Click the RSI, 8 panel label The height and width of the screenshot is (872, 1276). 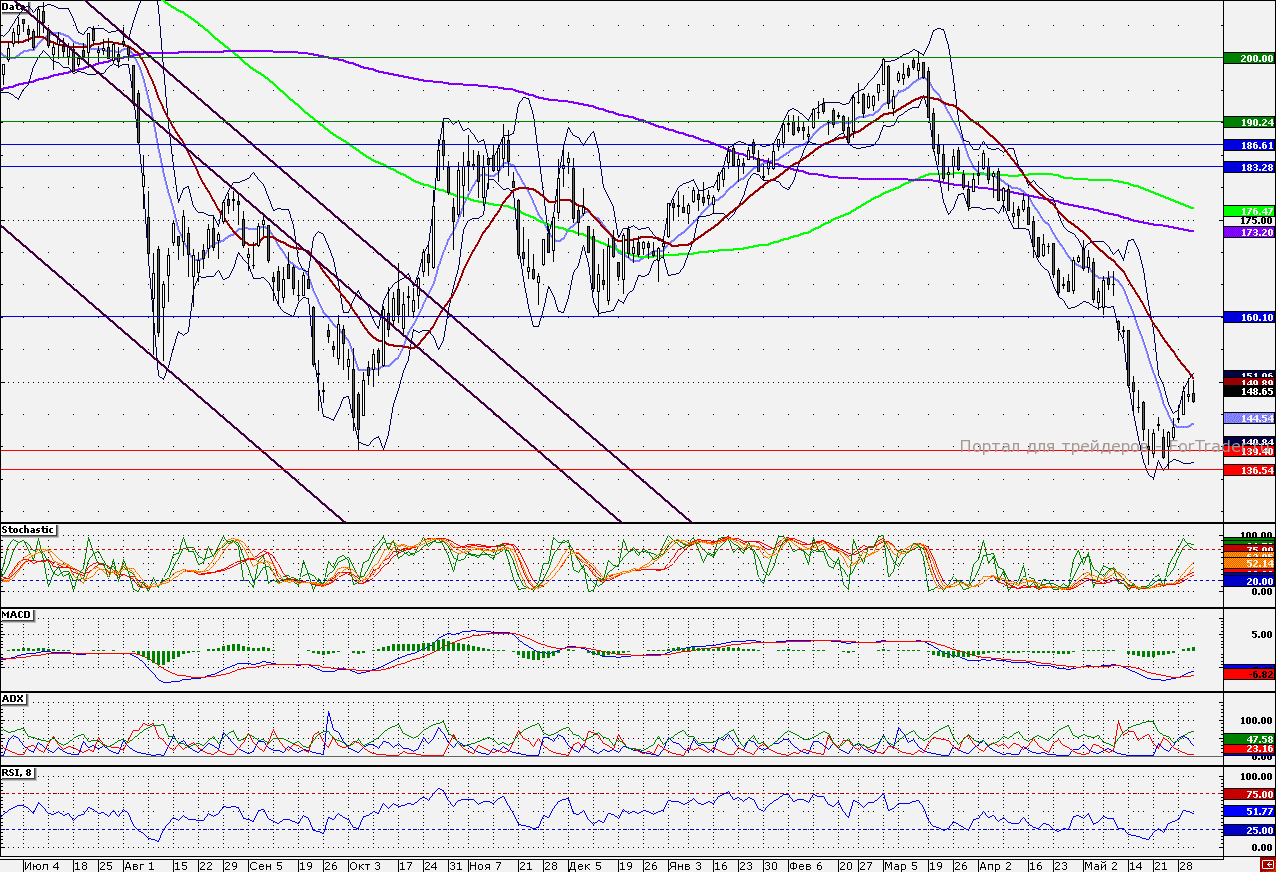[x=20, y=773]
